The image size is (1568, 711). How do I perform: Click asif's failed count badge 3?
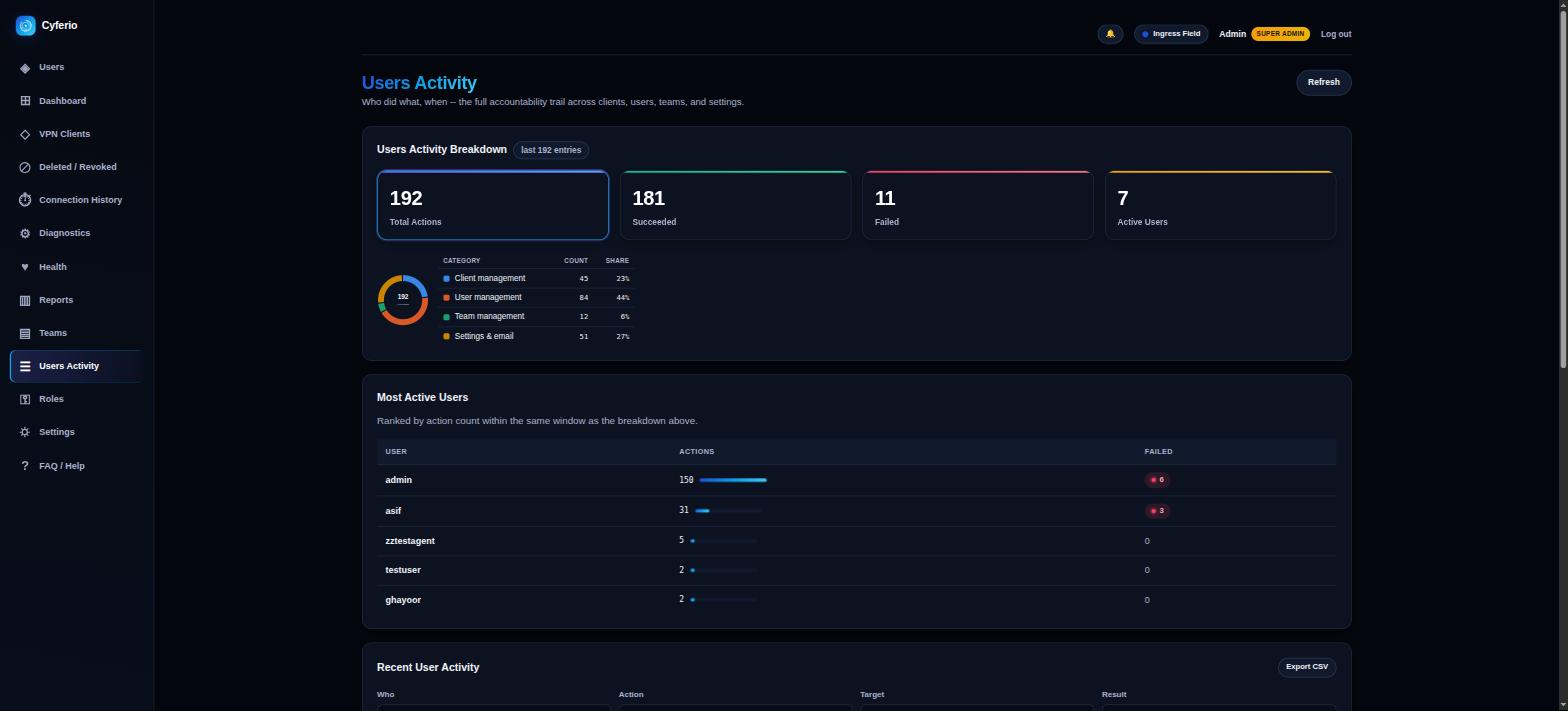tap(1157, 511)
